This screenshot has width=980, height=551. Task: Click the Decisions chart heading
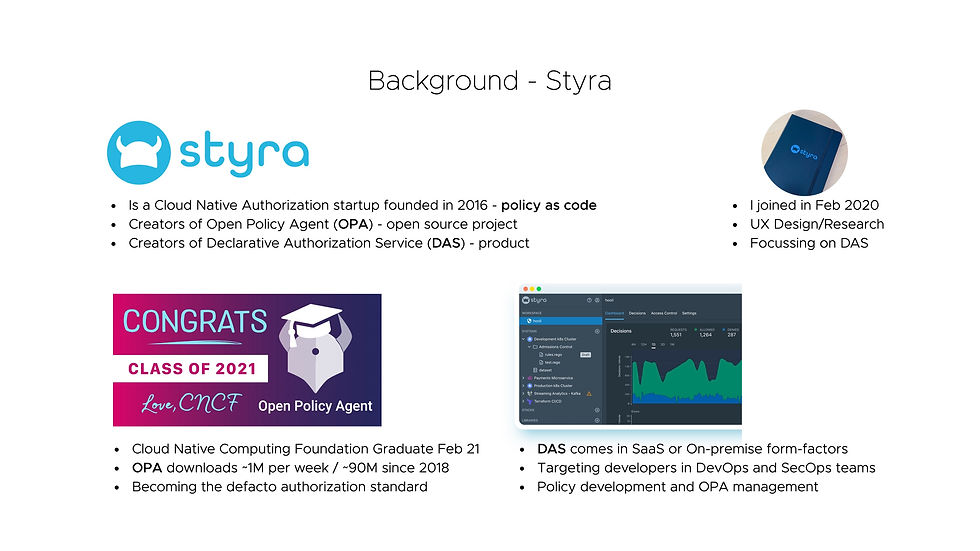(621, 331)
